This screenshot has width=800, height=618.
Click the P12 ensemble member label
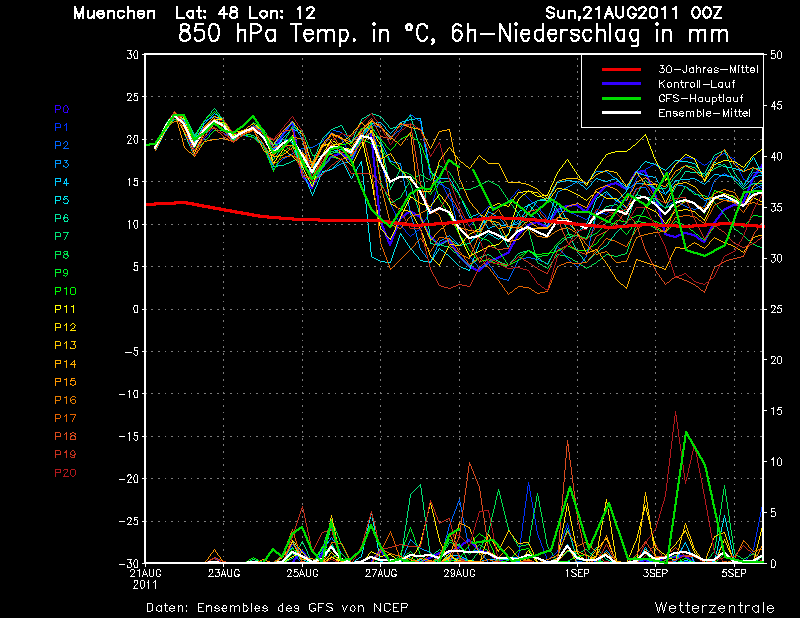65,327
